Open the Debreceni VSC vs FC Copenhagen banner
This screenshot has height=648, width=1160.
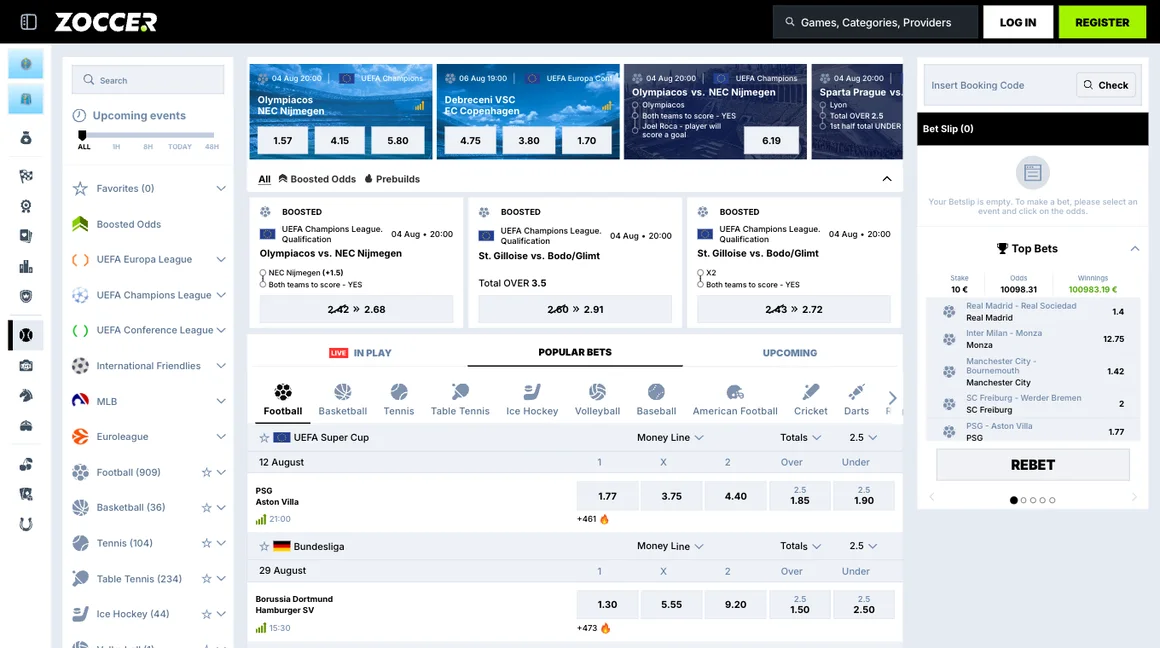(528, 111)
